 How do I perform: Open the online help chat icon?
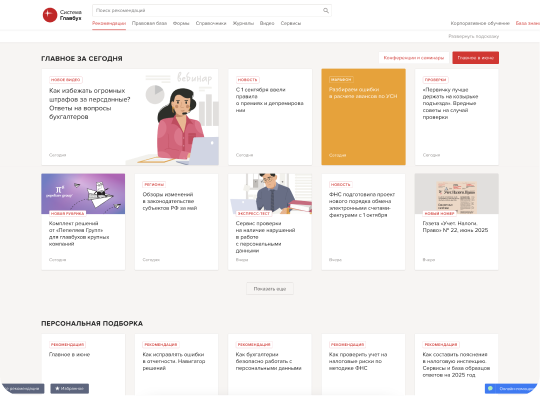490,388
